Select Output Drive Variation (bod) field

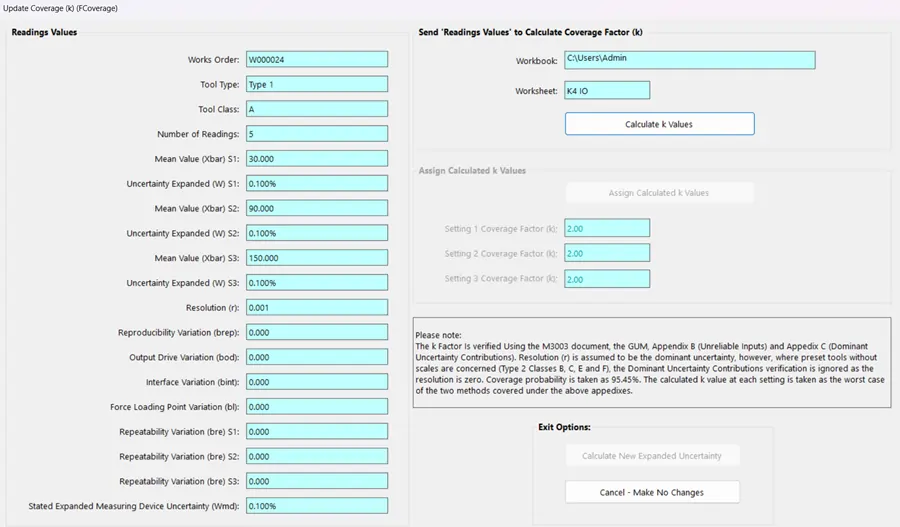click(x=317, y=357)
